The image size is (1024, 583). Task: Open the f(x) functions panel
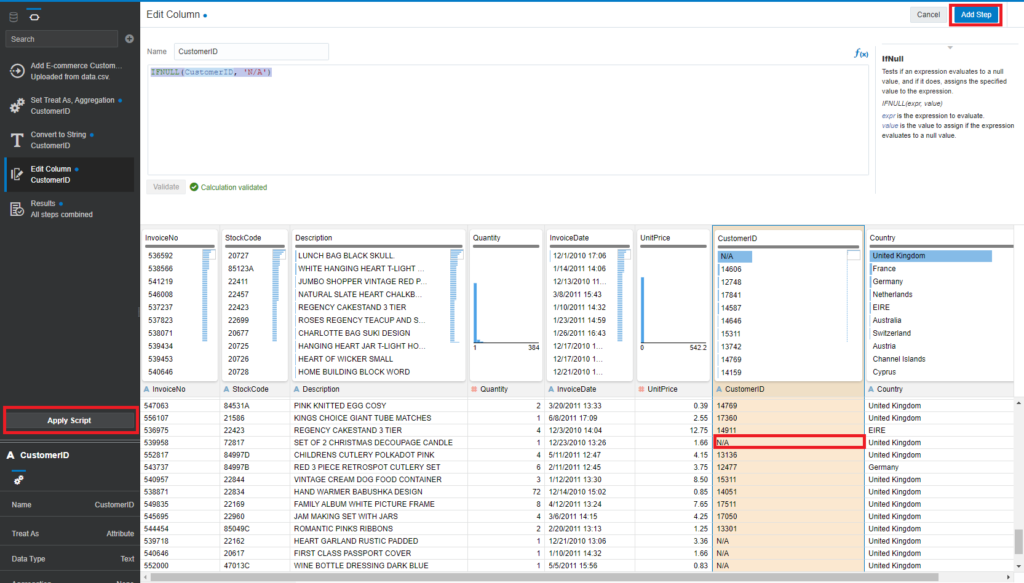(x=861, y=54)
